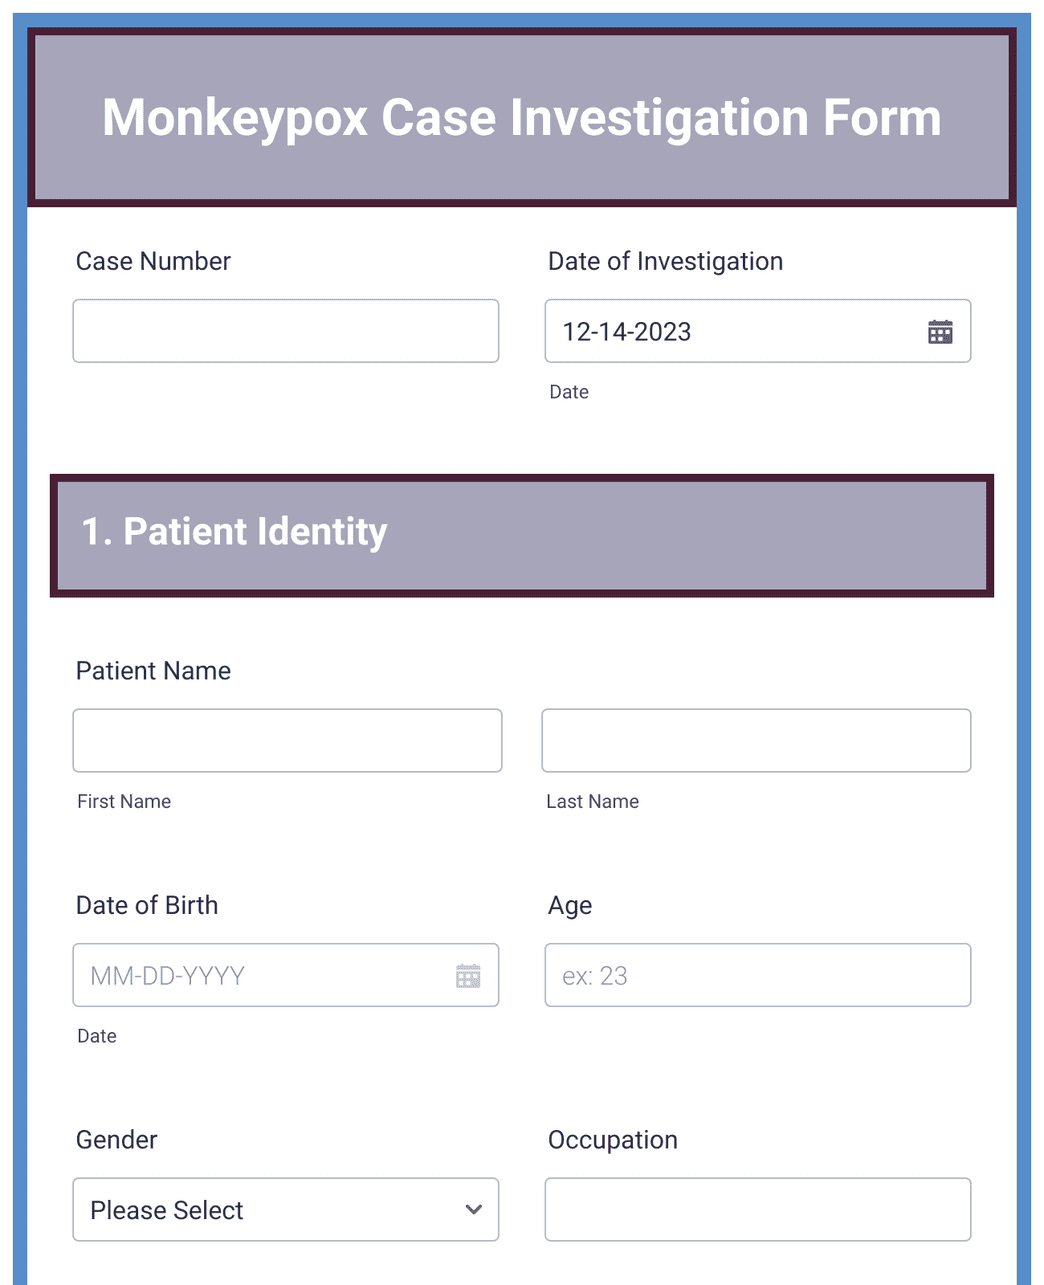
Task: Click the date value 12-14-2023
Action: (626, 331)
